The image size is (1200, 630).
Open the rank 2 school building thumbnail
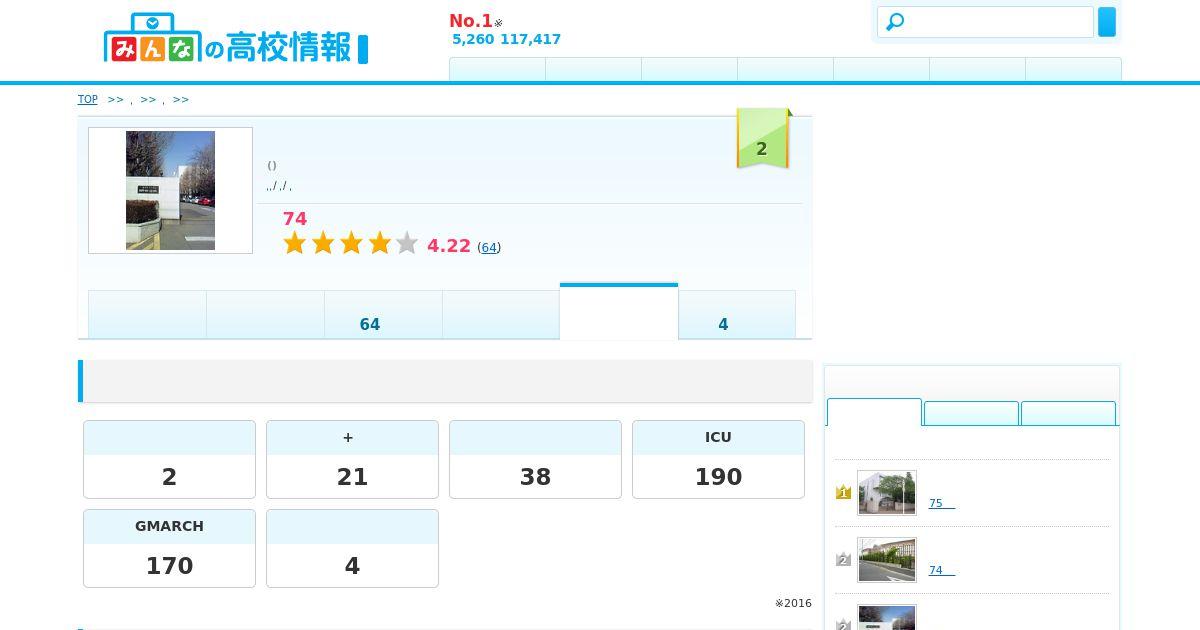pyautogui.click(x=887, y=560)
